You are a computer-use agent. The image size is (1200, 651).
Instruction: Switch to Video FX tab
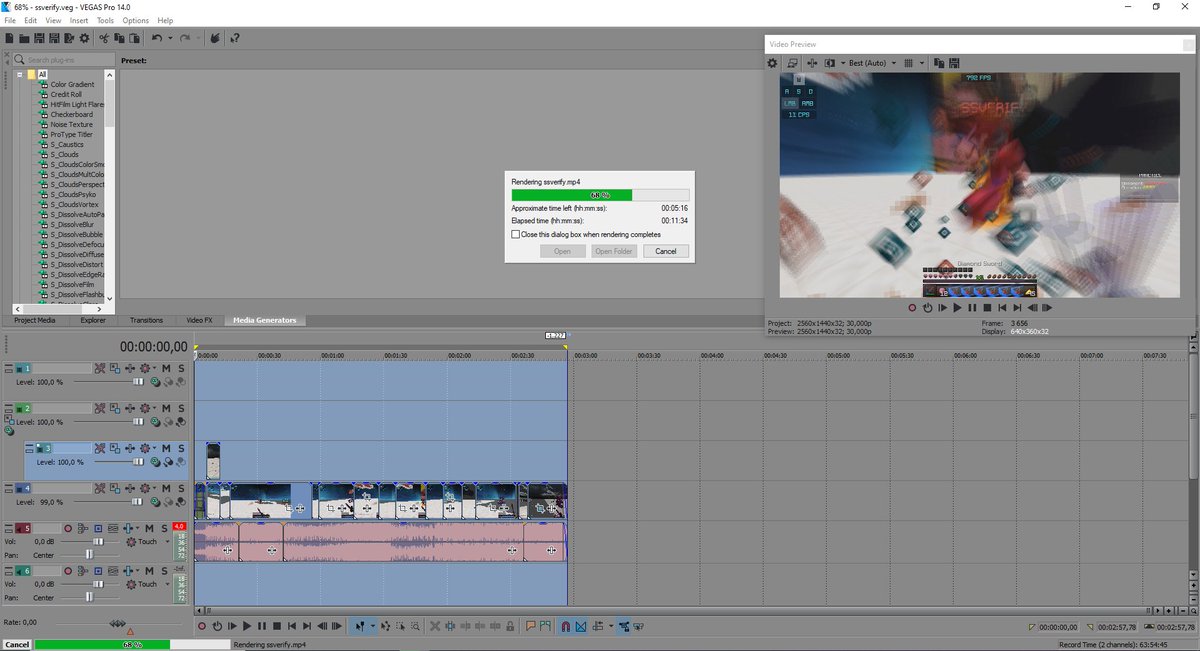[199, 320]
